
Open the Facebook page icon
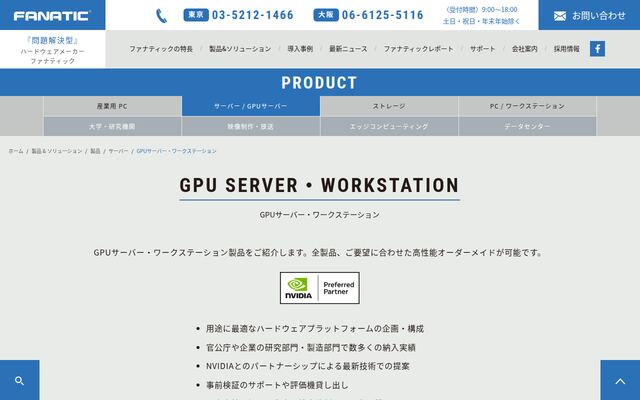597,49
